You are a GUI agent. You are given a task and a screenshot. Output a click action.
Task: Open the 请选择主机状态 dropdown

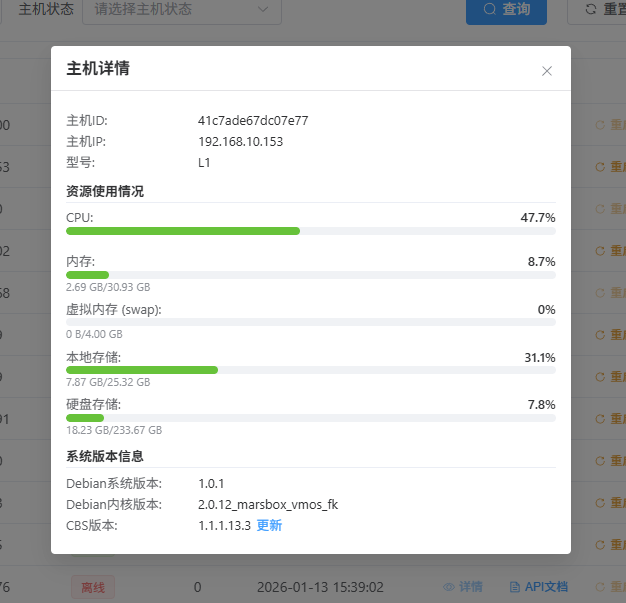coord(170,10)
